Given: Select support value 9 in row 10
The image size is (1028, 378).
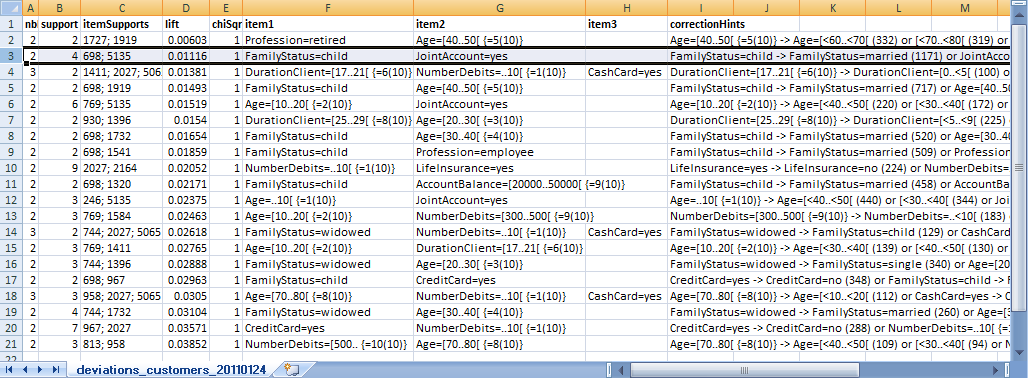Looking at the screenshot, I should [60, 169].
